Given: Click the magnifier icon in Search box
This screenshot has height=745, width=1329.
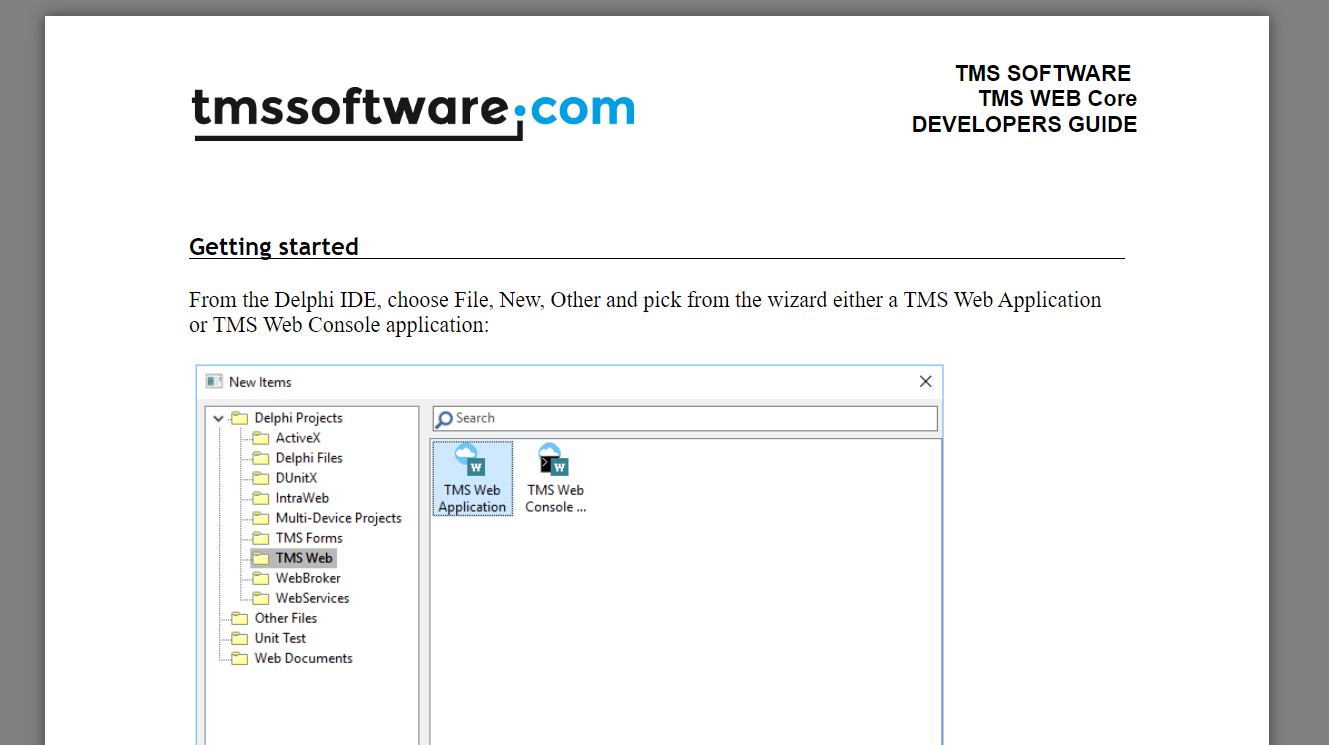Looking at the screenshot, I should pos(445,419).
